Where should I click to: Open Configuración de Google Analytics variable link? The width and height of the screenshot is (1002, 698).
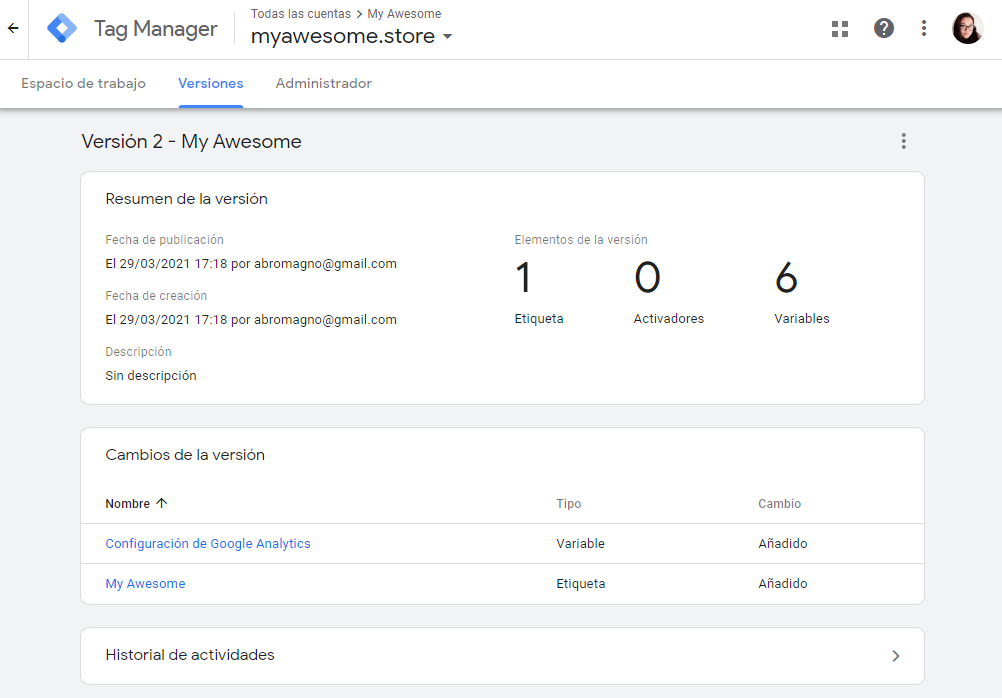point(208,543)
